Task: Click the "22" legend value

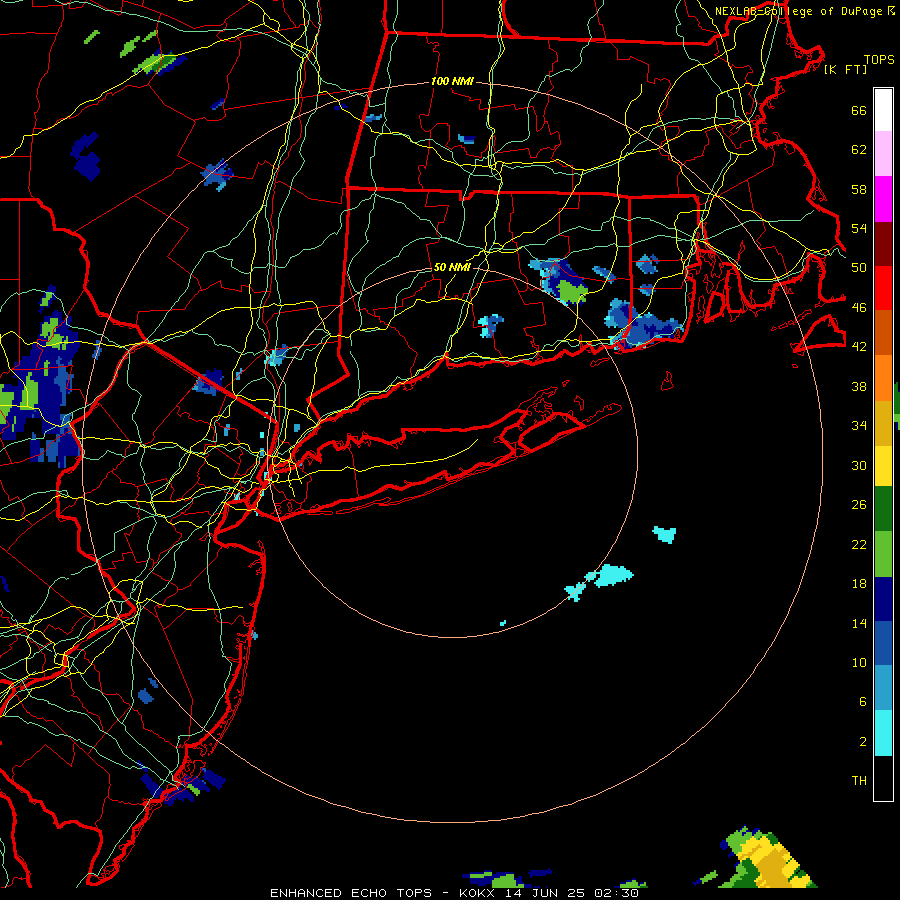Action: [x=859, y=544]
